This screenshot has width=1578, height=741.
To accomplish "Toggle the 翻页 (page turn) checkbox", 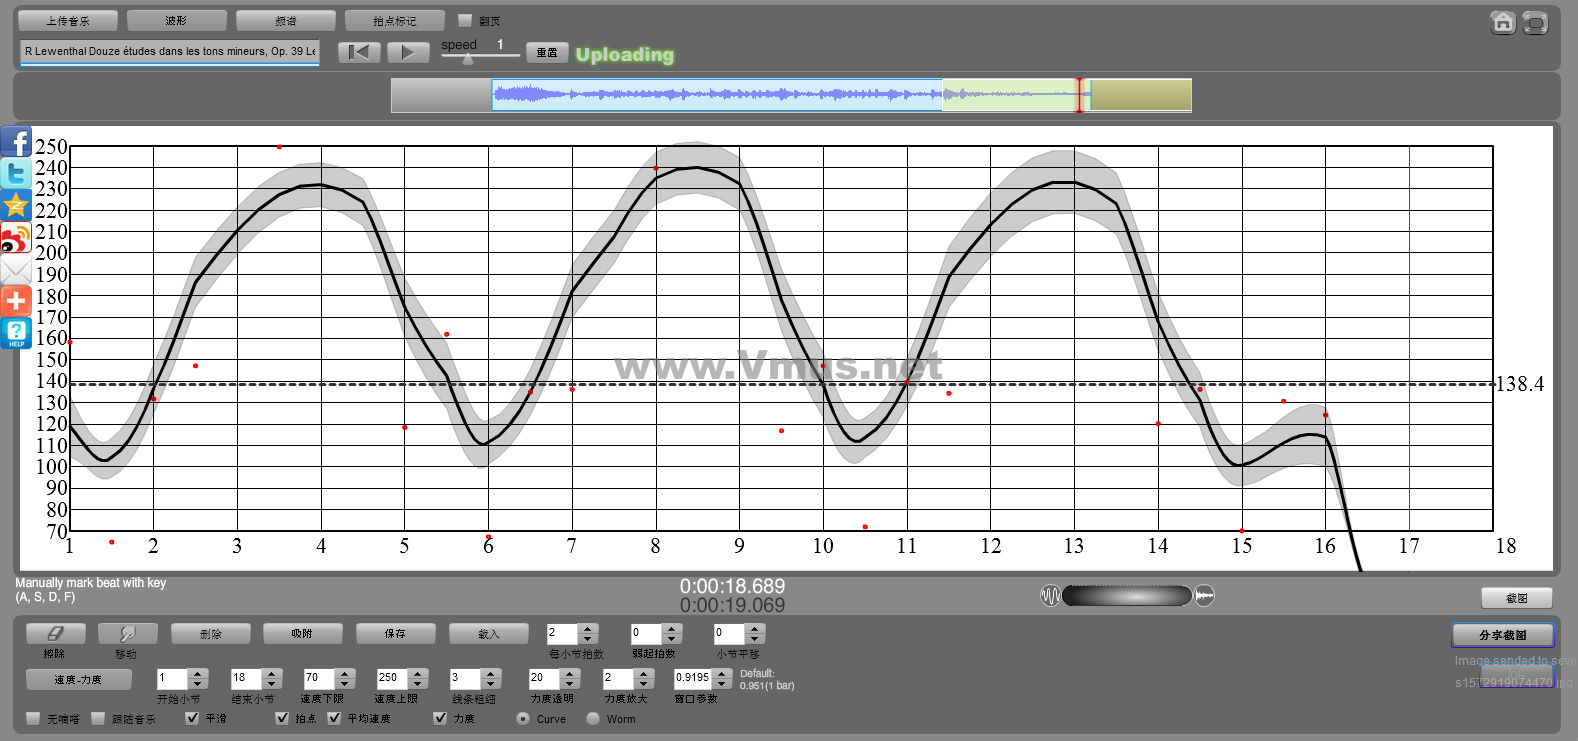I will click(x=464, y=20).
